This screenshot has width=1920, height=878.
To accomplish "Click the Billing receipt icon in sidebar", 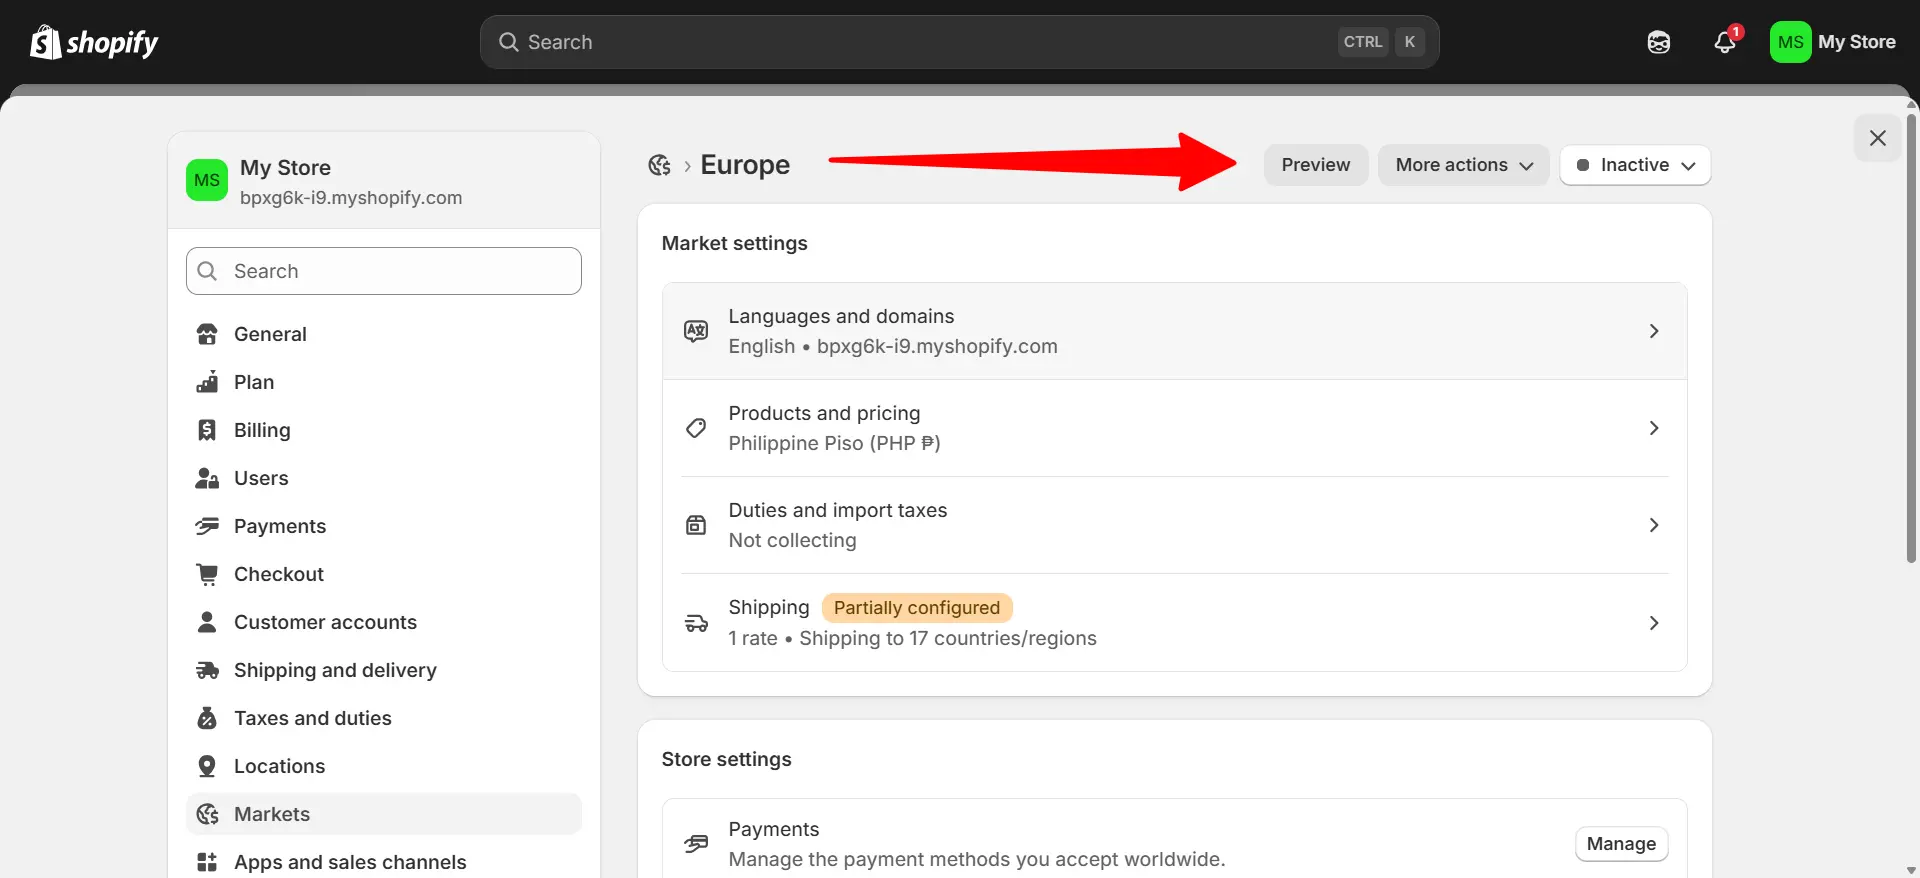I will (x=207, y=430).
